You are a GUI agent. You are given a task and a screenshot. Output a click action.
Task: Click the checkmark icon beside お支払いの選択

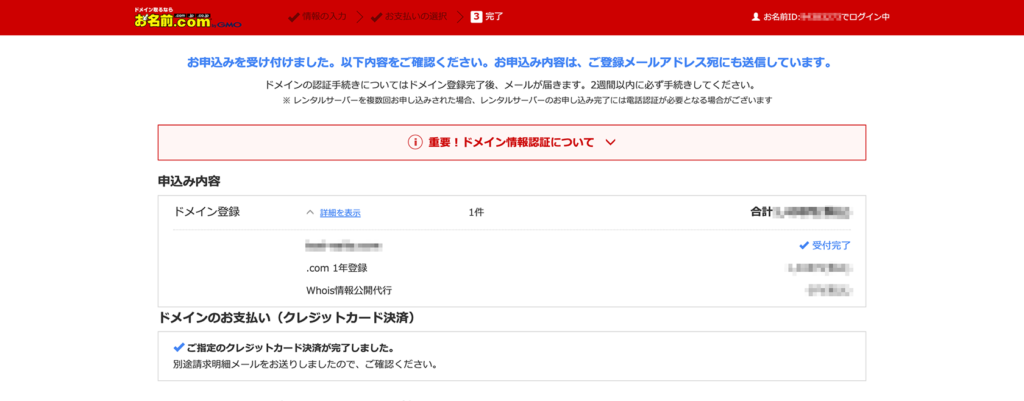(376, 17)
